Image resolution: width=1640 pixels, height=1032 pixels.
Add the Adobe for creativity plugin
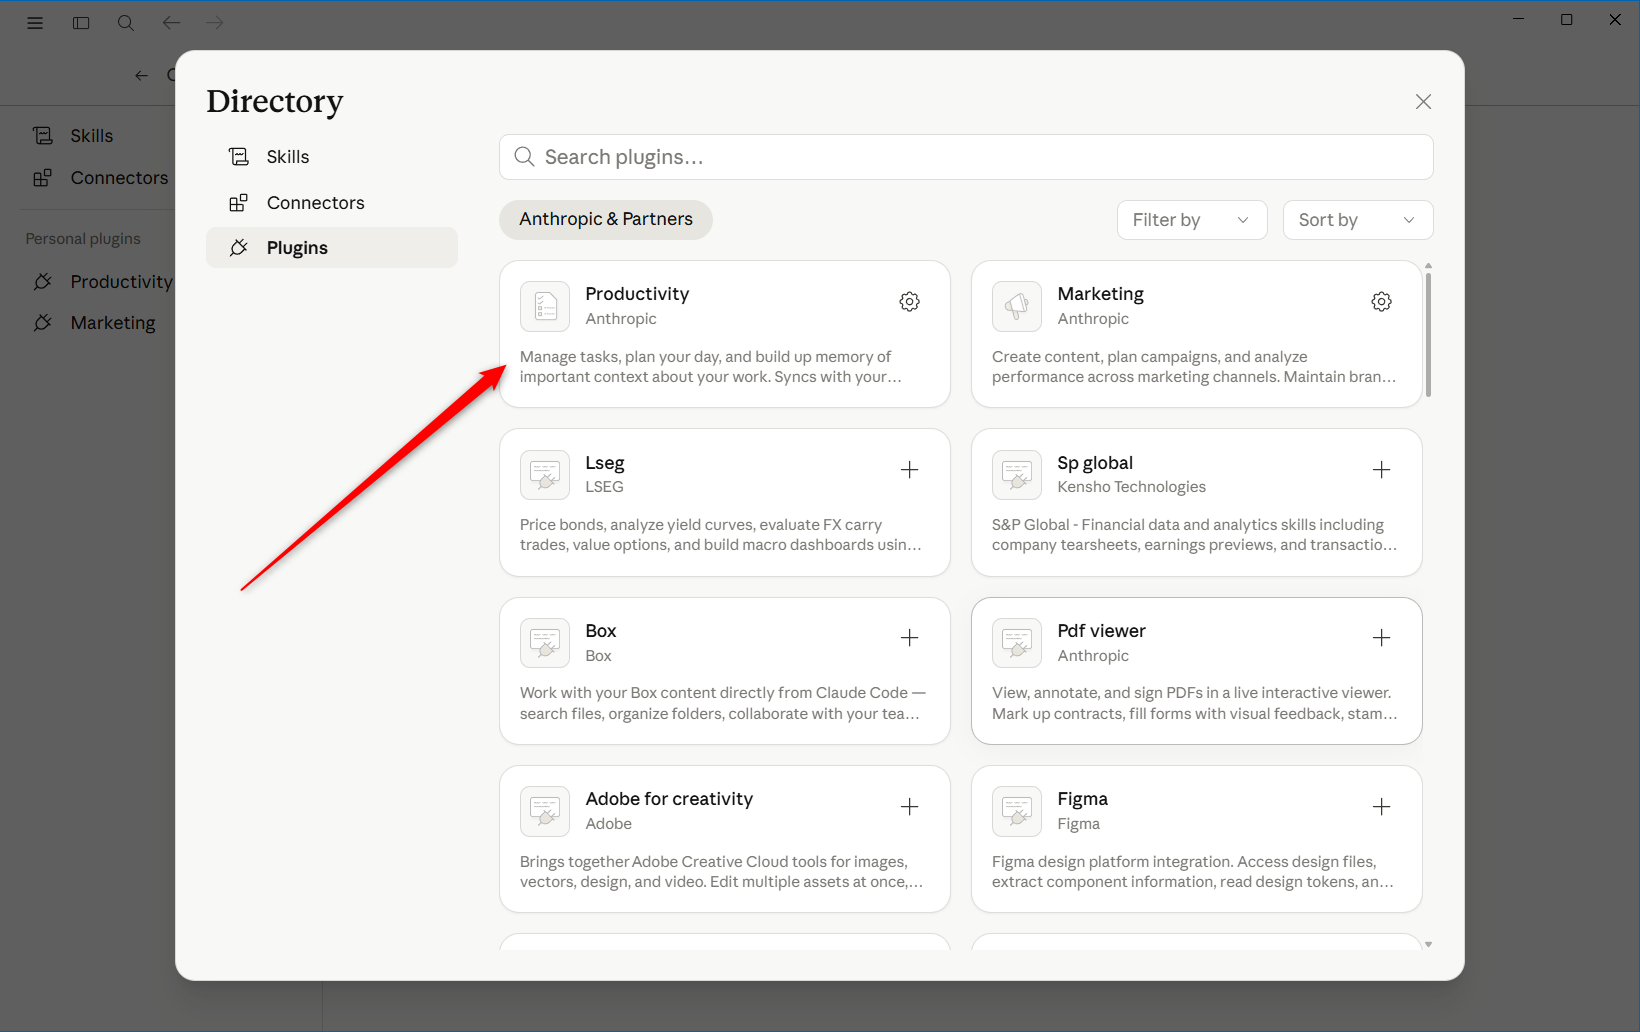pos(909,807)
